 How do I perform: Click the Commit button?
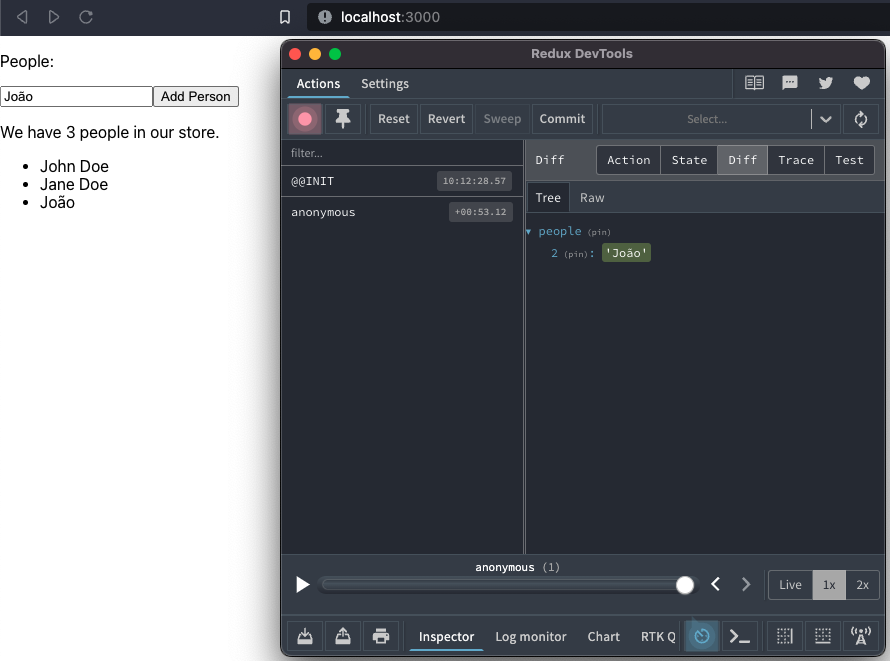(562, 119)
